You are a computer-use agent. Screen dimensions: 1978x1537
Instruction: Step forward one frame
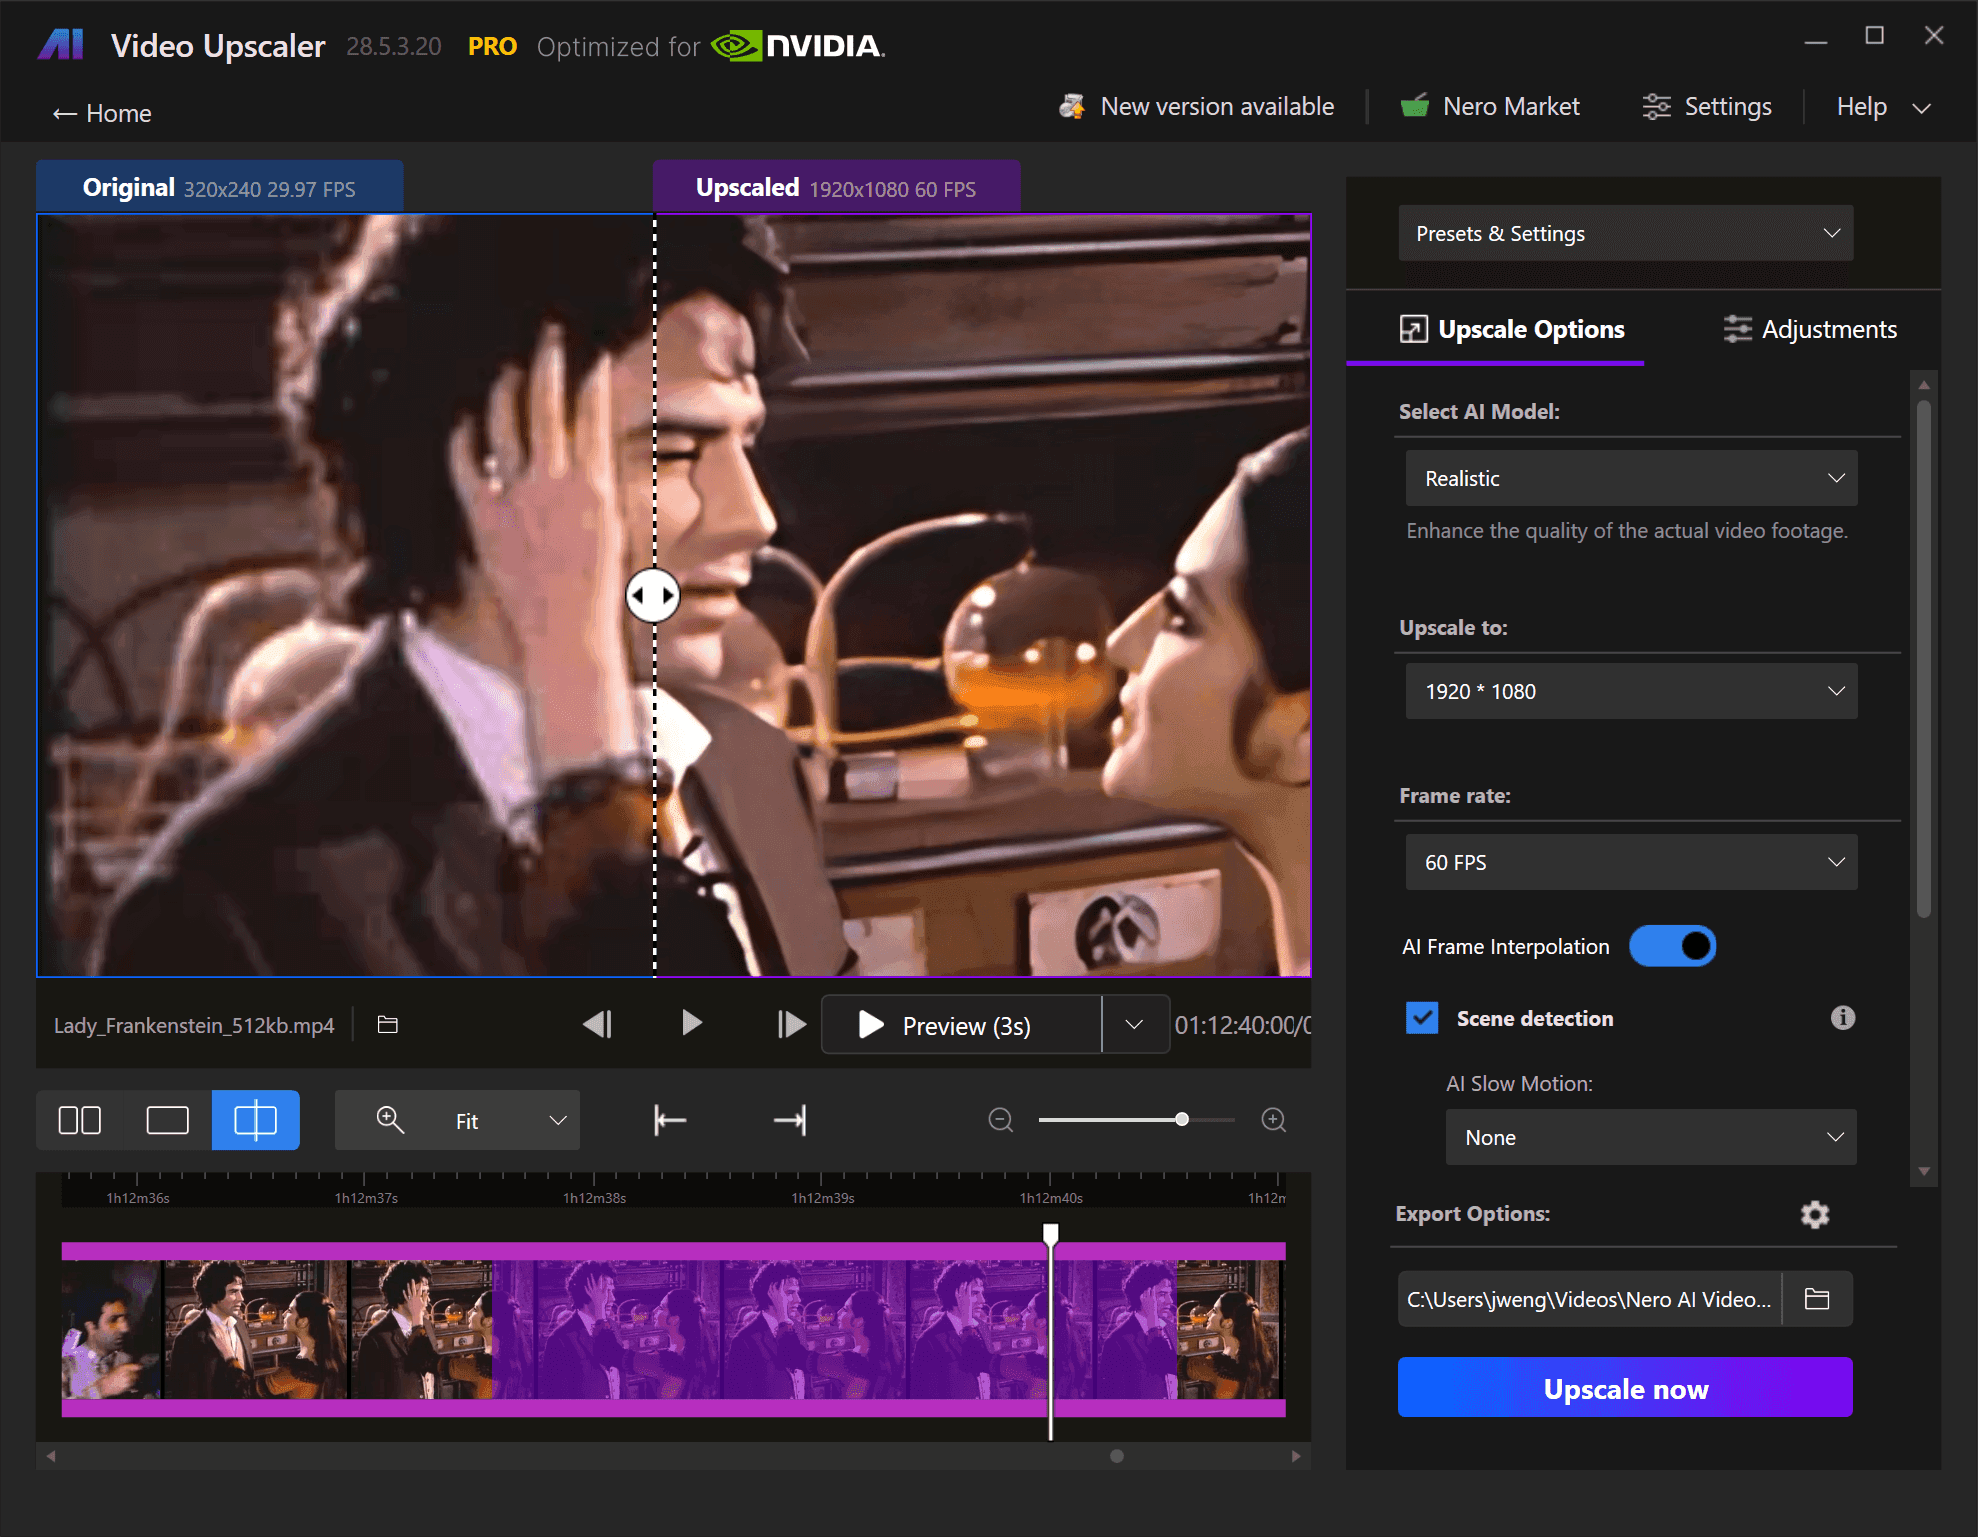[x=791, y=1024]
